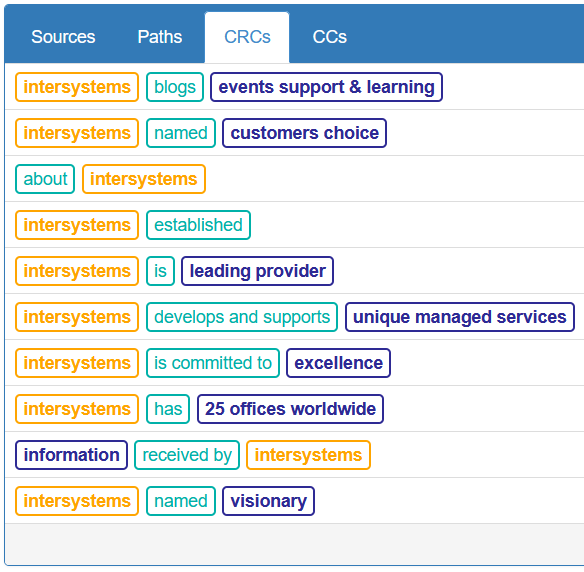Click the 'customers choice' concept tag
Viewport: 584px width, 572px height.
pos(304,133)
